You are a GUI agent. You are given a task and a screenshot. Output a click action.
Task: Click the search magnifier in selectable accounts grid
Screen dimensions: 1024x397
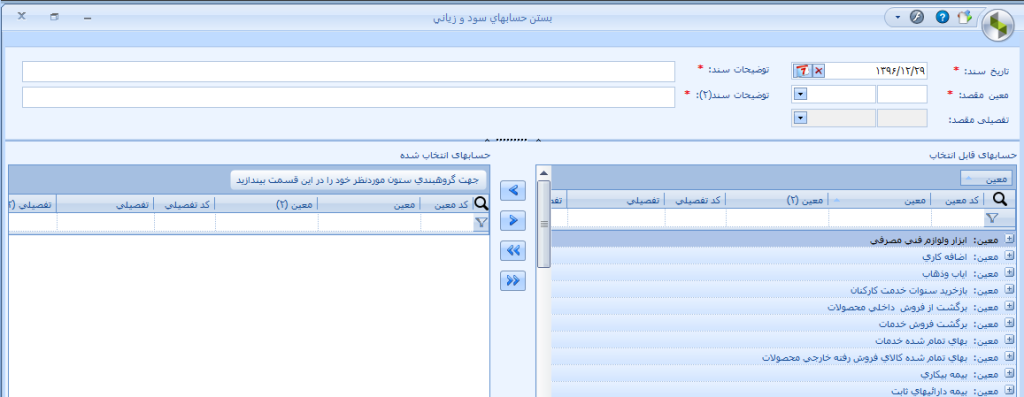coord(1000,199)
